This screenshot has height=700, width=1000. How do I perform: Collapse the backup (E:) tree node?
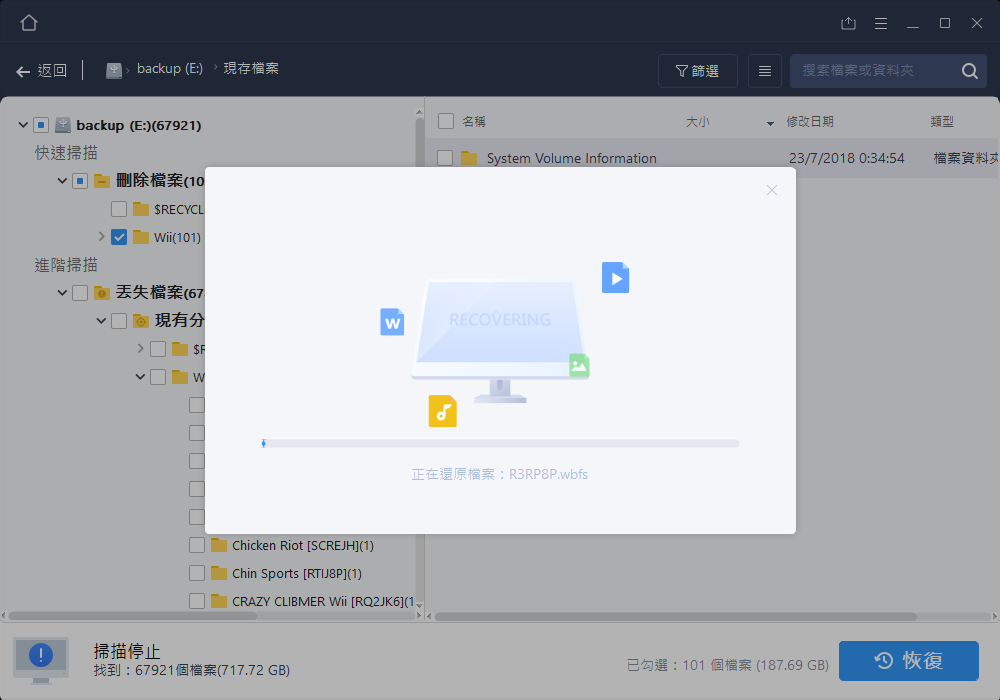tap(23, 124)
